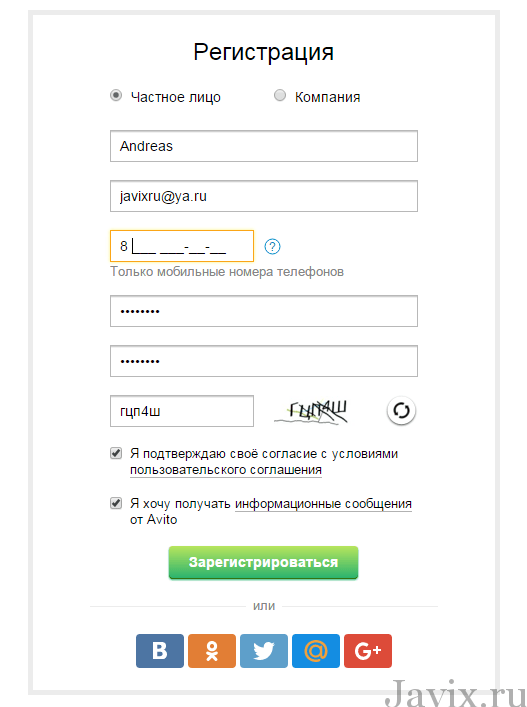This screenshot has width=527, height=707.
Task: Open phone number help question icon
Action: 272,247
